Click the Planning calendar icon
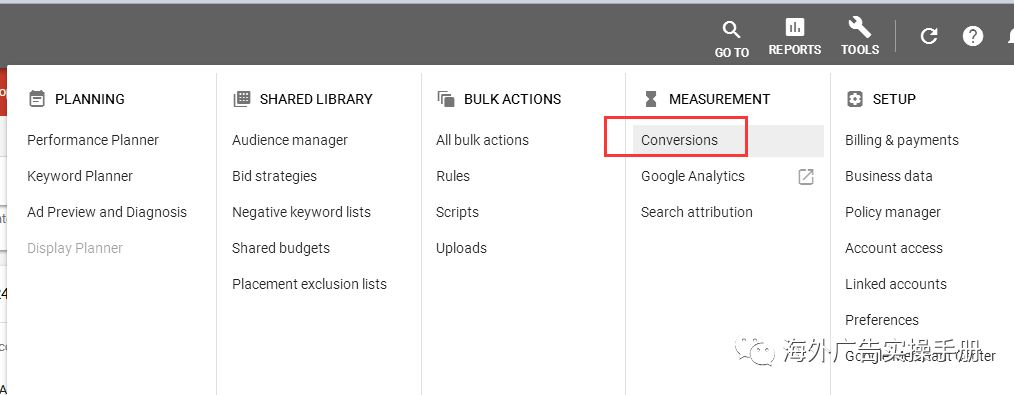The image size is (1014, 395). tap(37, 99)
